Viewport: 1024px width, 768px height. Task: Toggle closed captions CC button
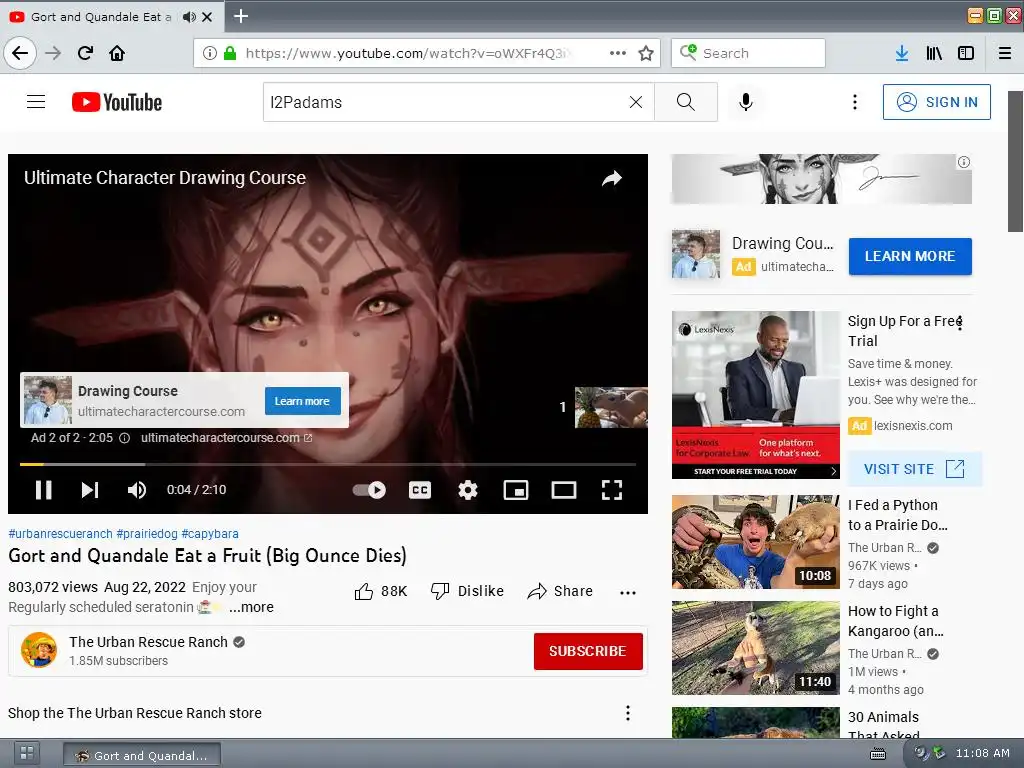click(x=420, y=490)
